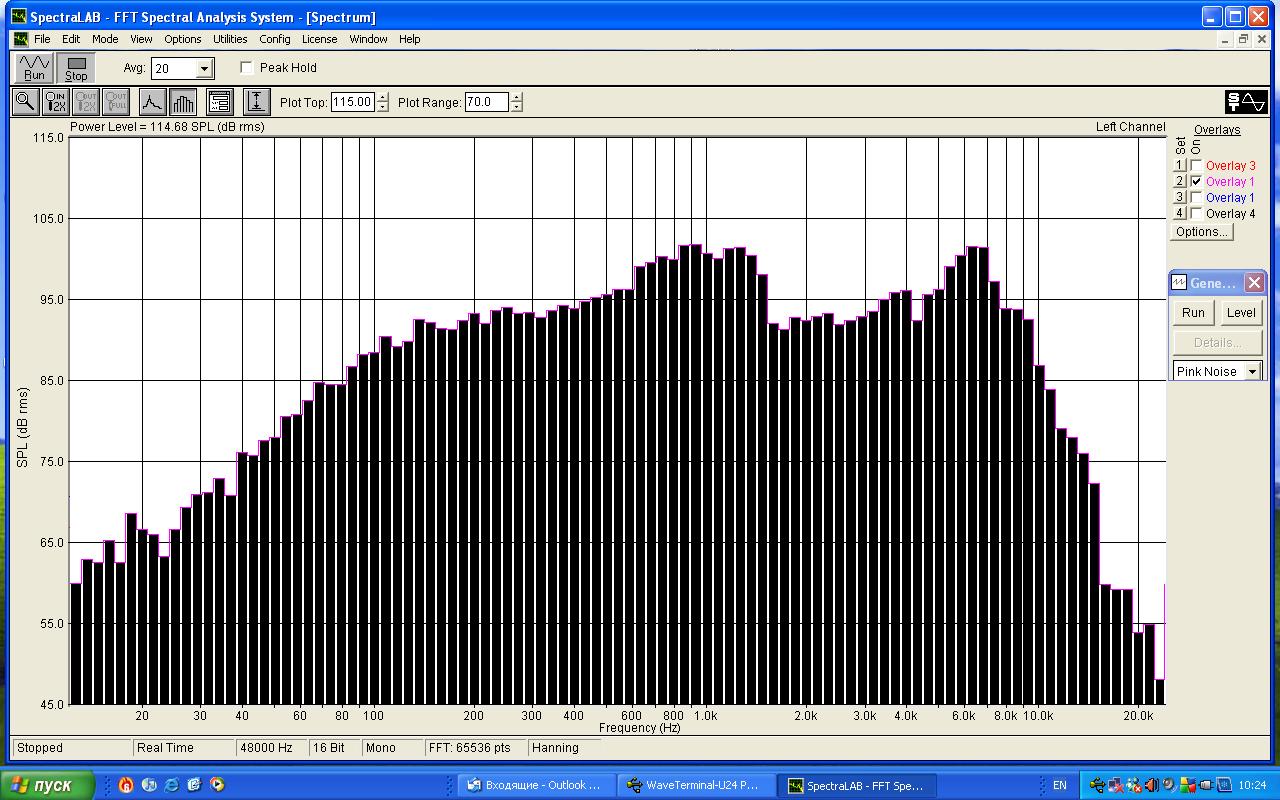Click overlay Set 2 button

coord(1179,182)
